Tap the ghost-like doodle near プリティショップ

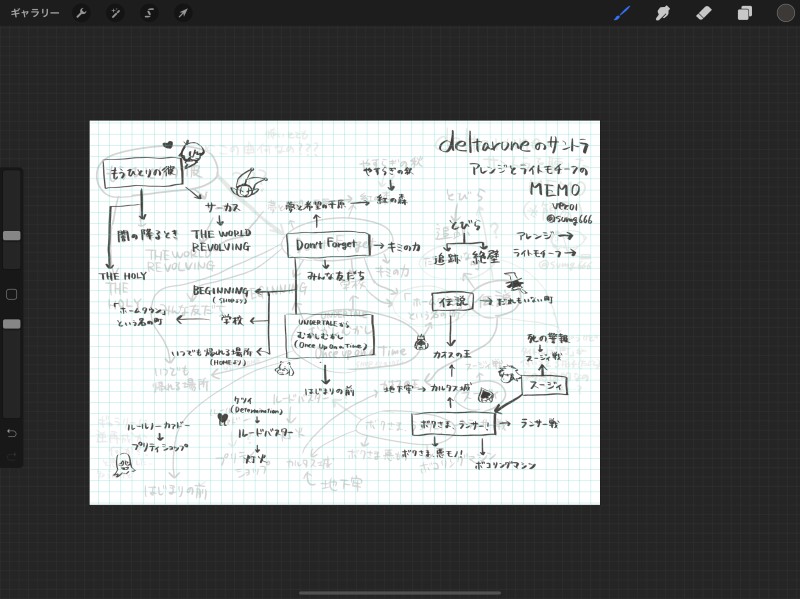click(124, 465)
